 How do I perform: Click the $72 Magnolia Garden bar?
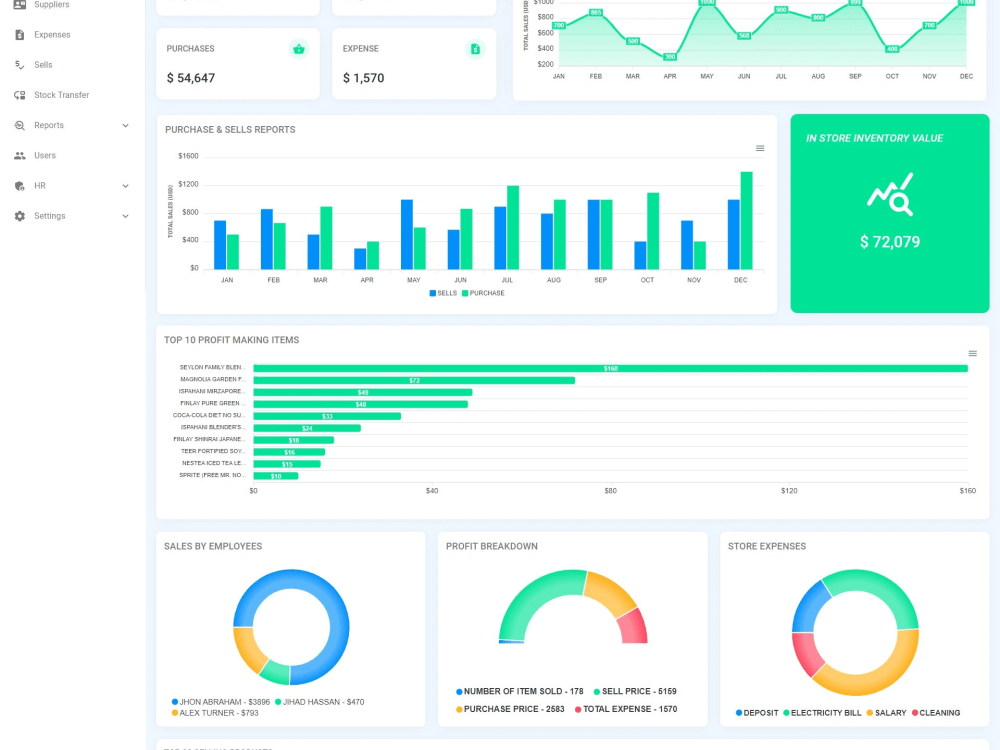(x=414, y=380)
